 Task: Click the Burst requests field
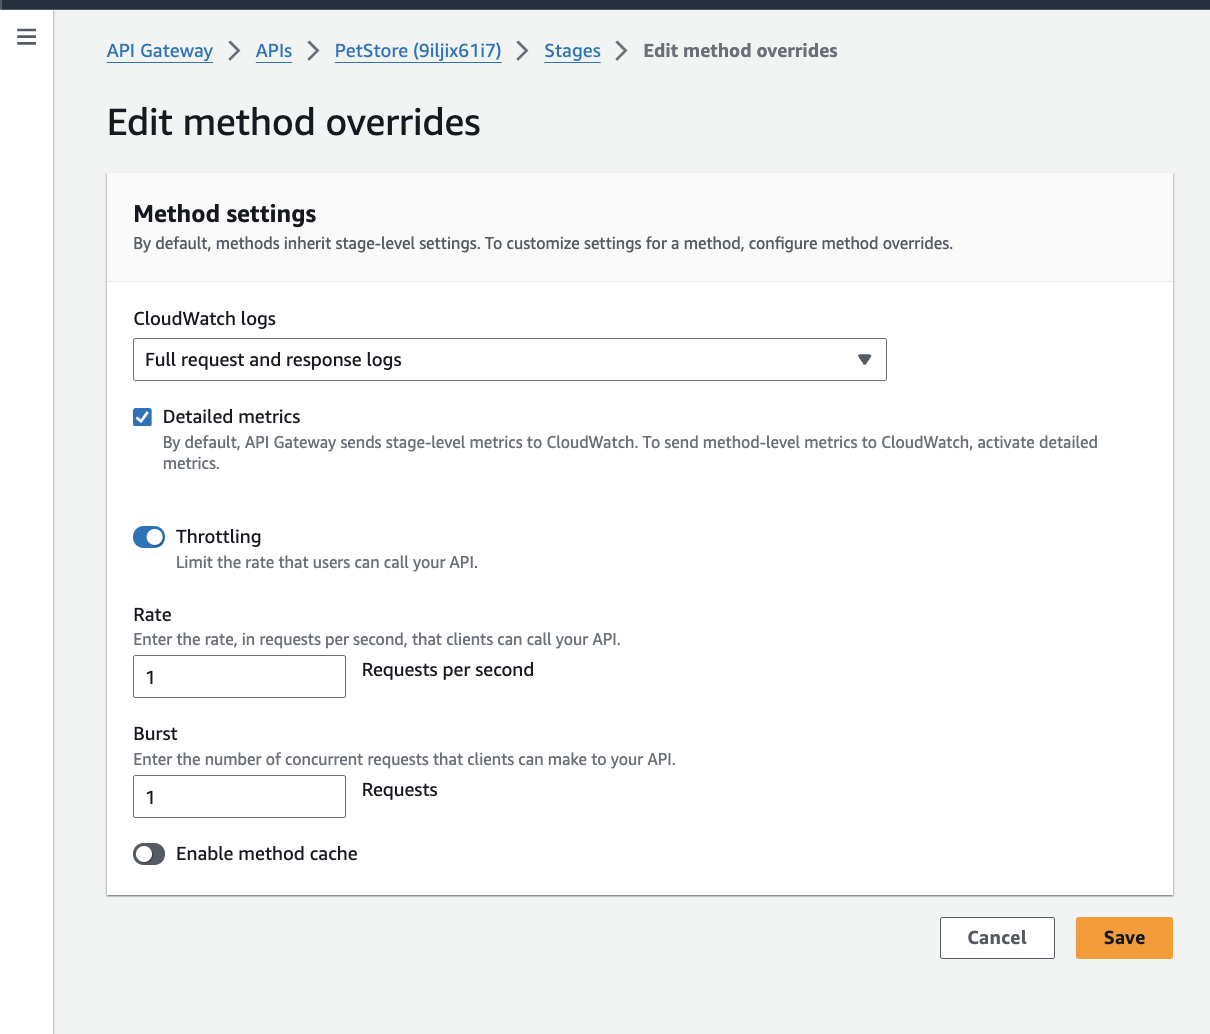[x=239, y=796]
